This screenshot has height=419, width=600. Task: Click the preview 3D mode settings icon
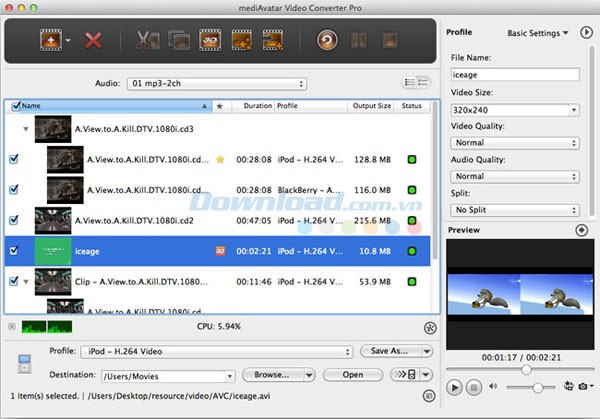pyautogui.click(x=569, y=386)
